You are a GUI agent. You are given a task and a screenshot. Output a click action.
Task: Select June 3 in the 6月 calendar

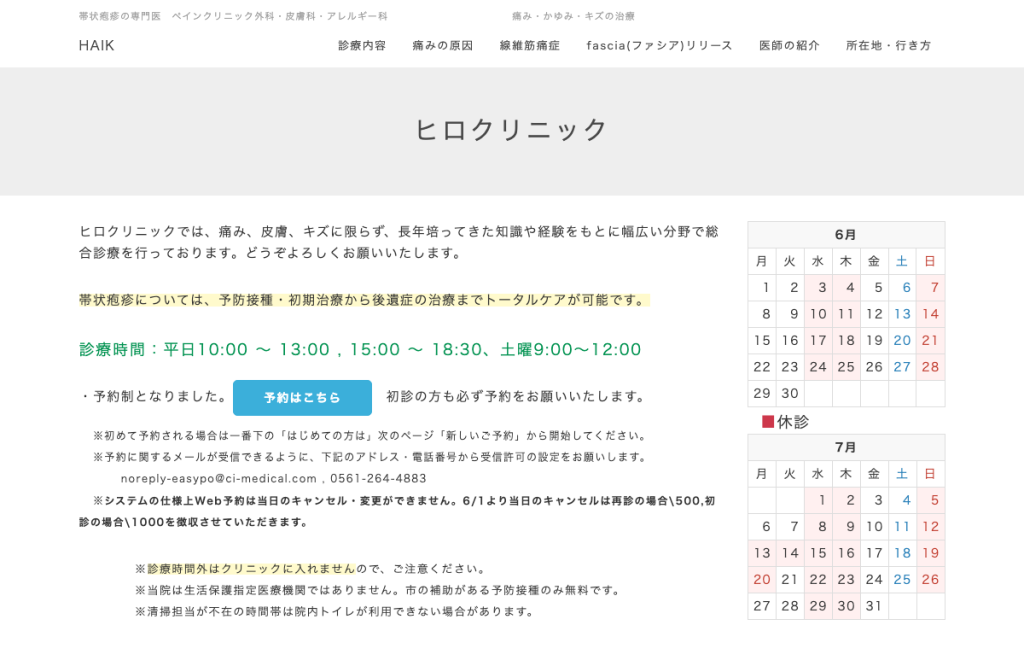click(x=818, y=288)
